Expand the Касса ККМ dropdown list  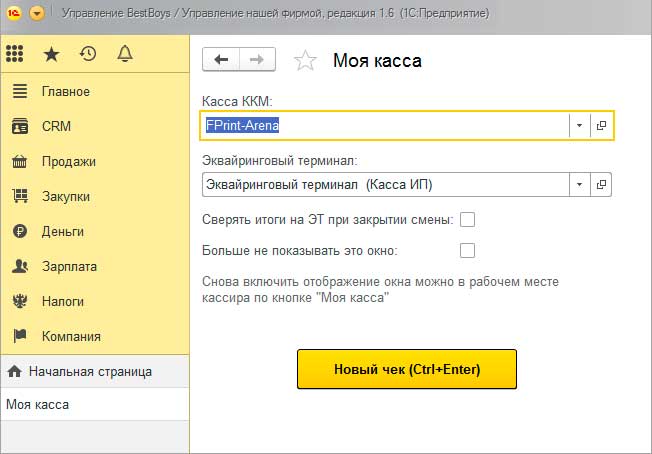(579, 125)
